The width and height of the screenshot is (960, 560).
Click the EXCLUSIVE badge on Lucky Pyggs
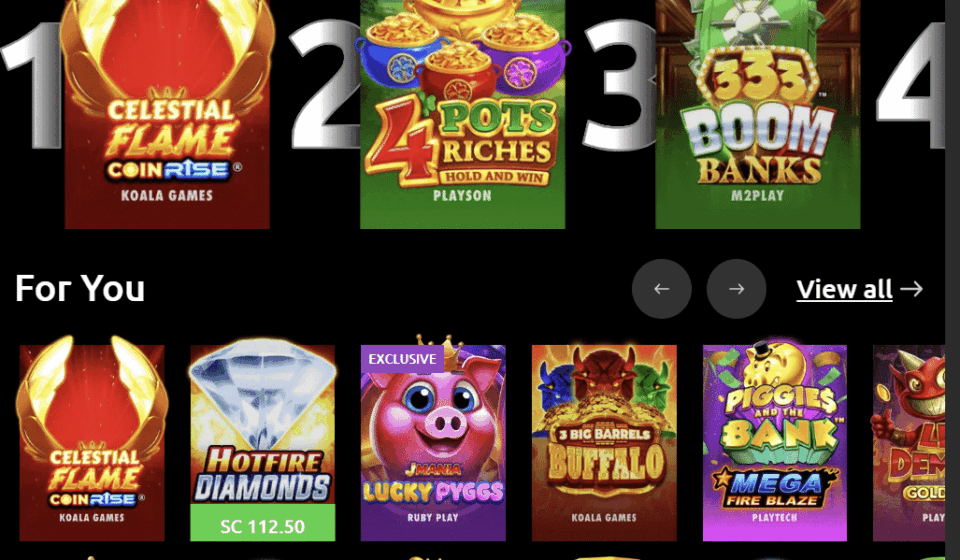coord(402,359)
